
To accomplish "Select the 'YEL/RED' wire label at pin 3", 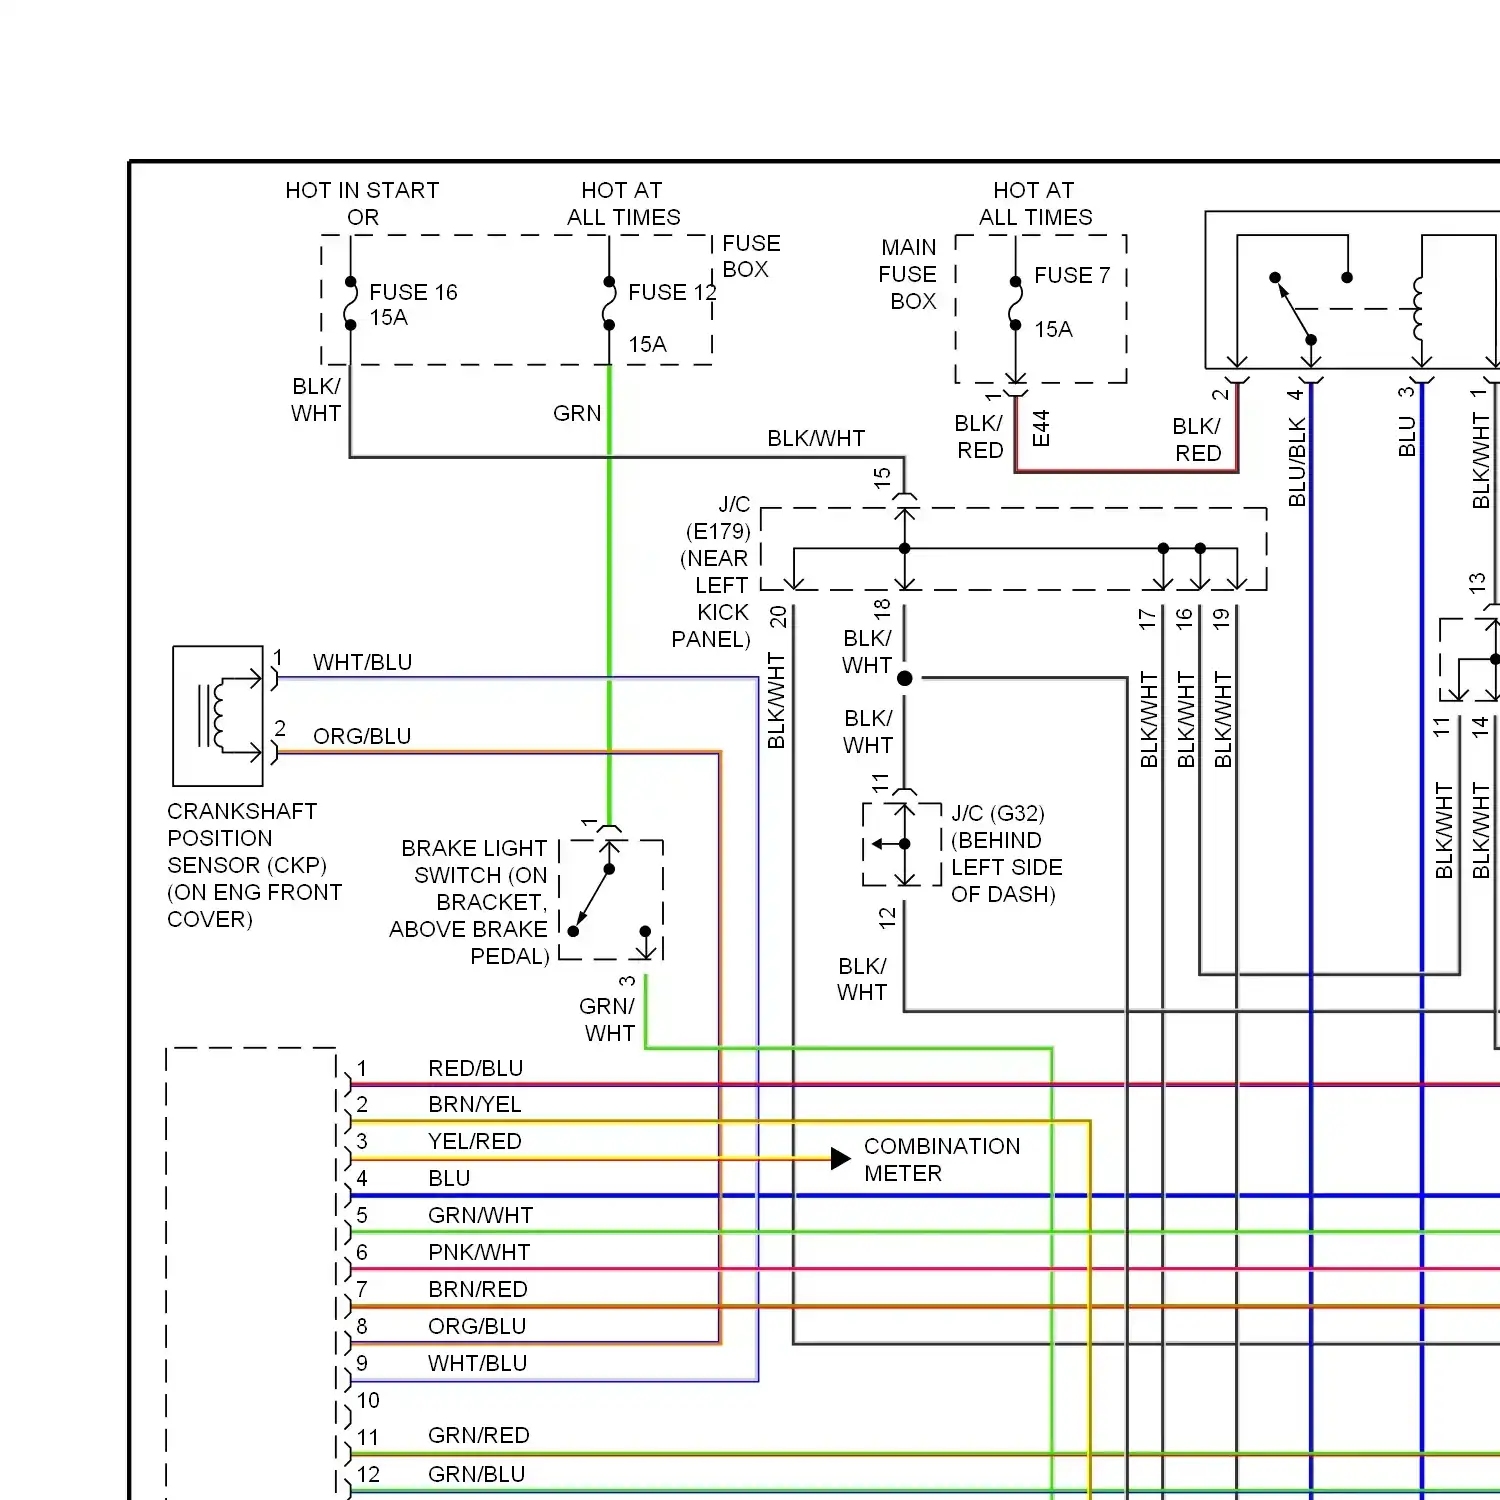I will tap(475, 1141).
